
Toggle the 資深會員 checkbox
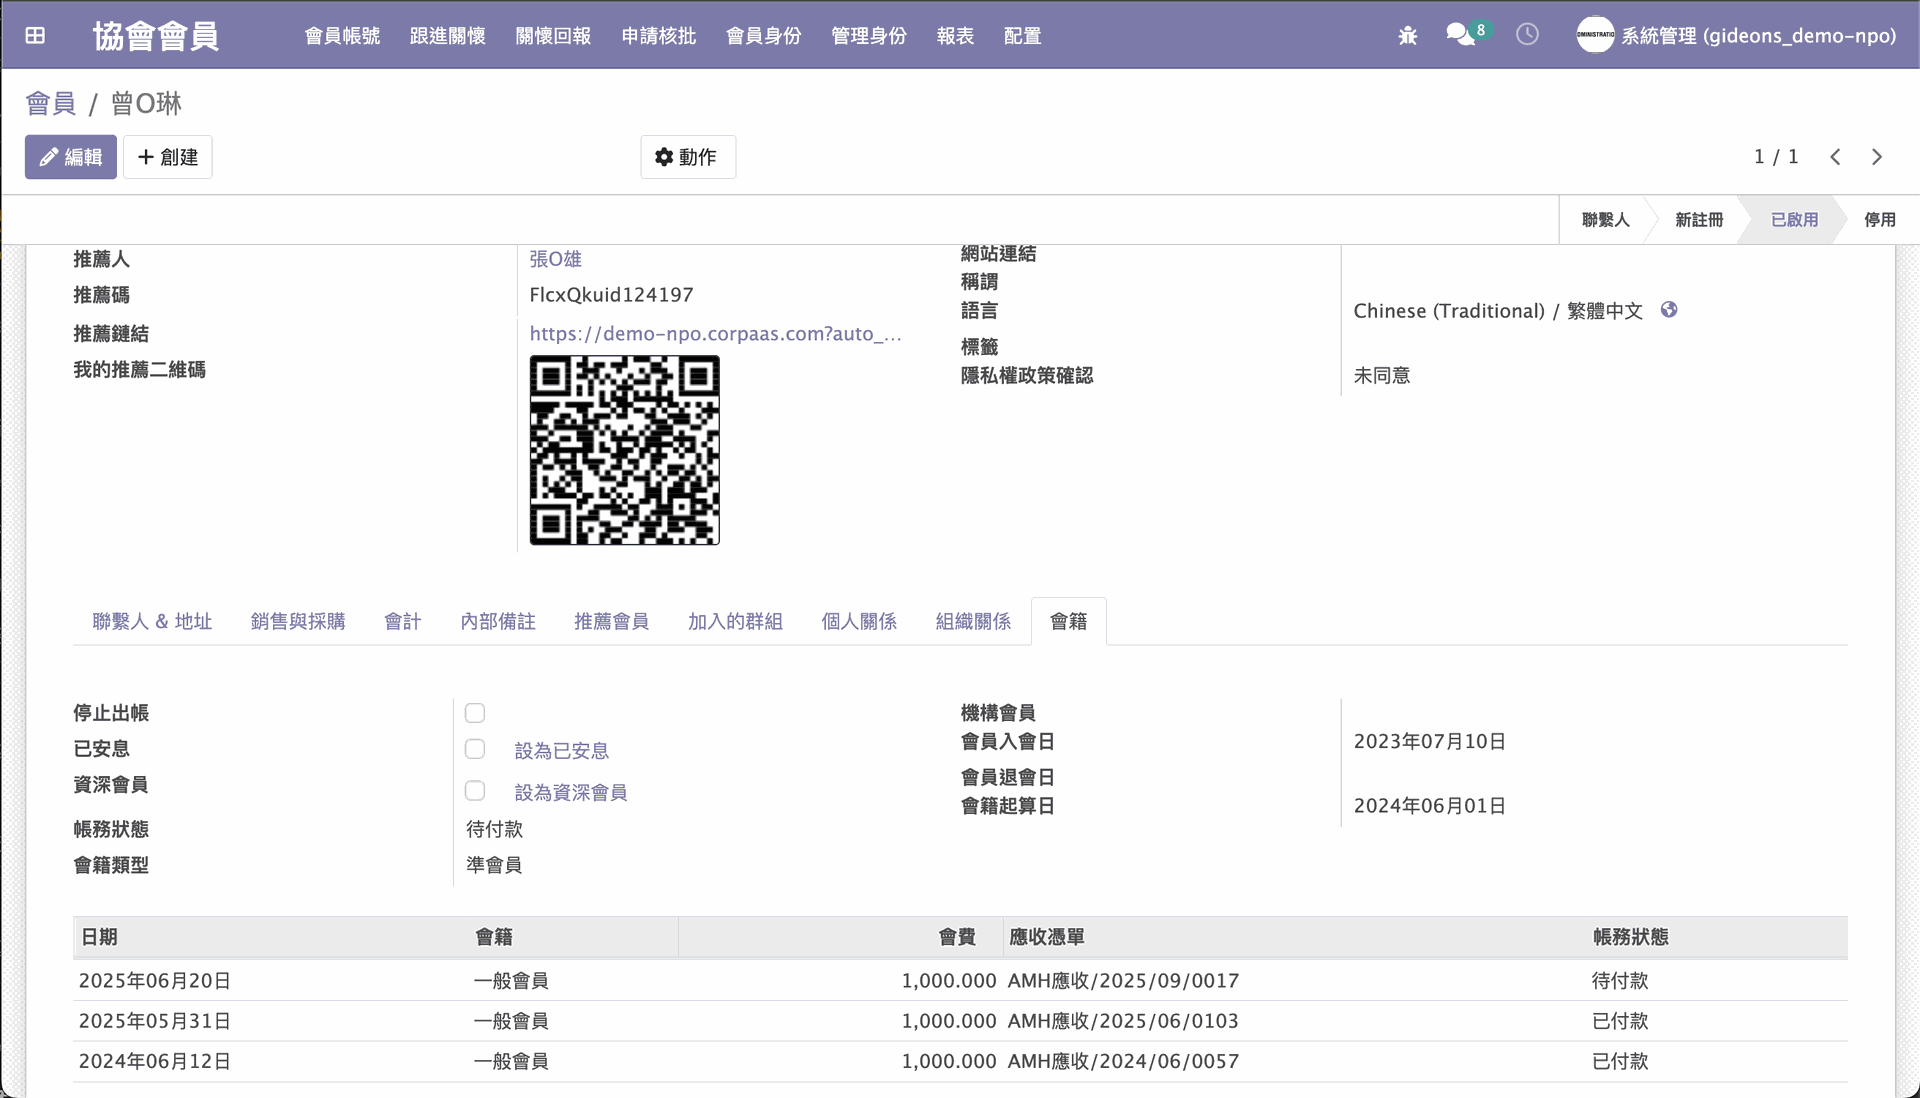pyautogui.click(x=475, y=791)
